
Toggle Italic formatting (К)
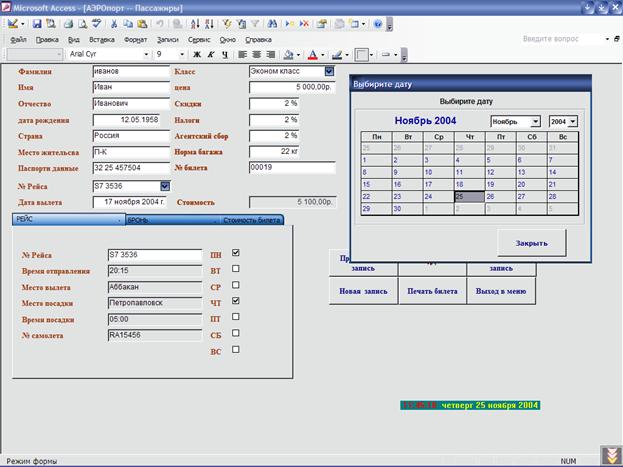coord(211,54)
